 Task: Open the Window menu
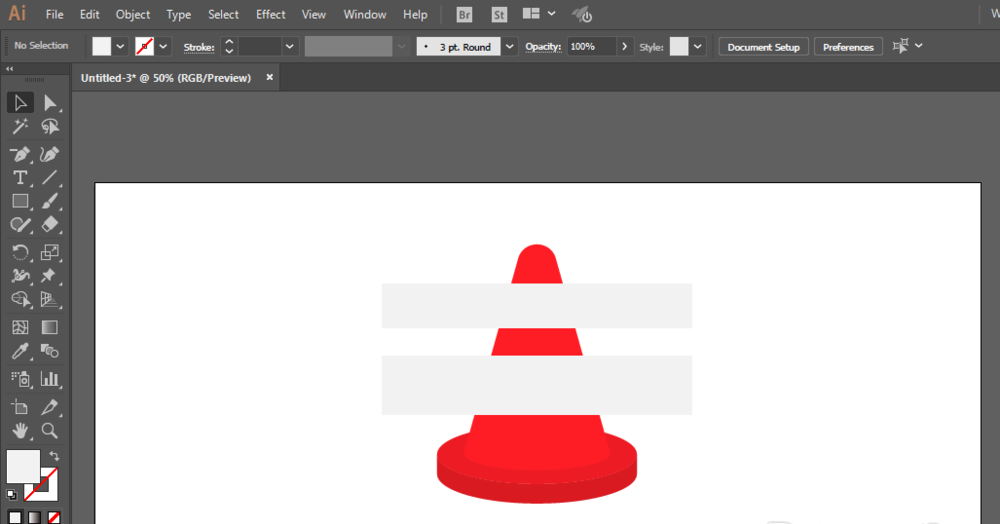(365, 15)
